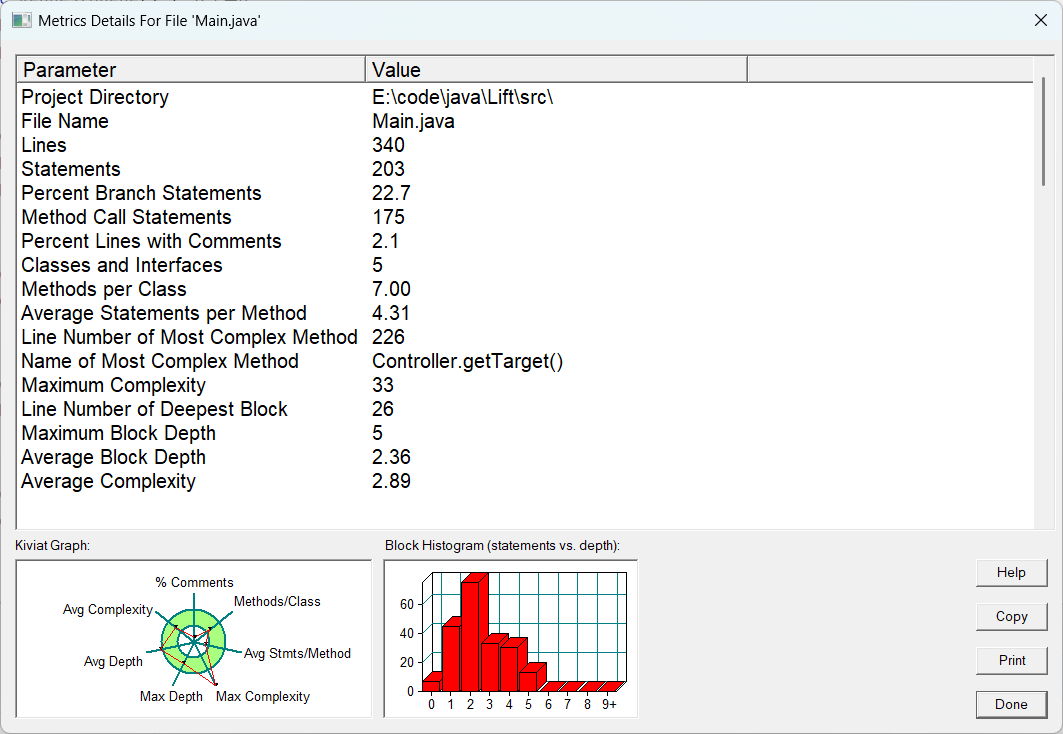1063x734 pixels.
Task: Click the Value column header
Action: click(x=555, y=70)
